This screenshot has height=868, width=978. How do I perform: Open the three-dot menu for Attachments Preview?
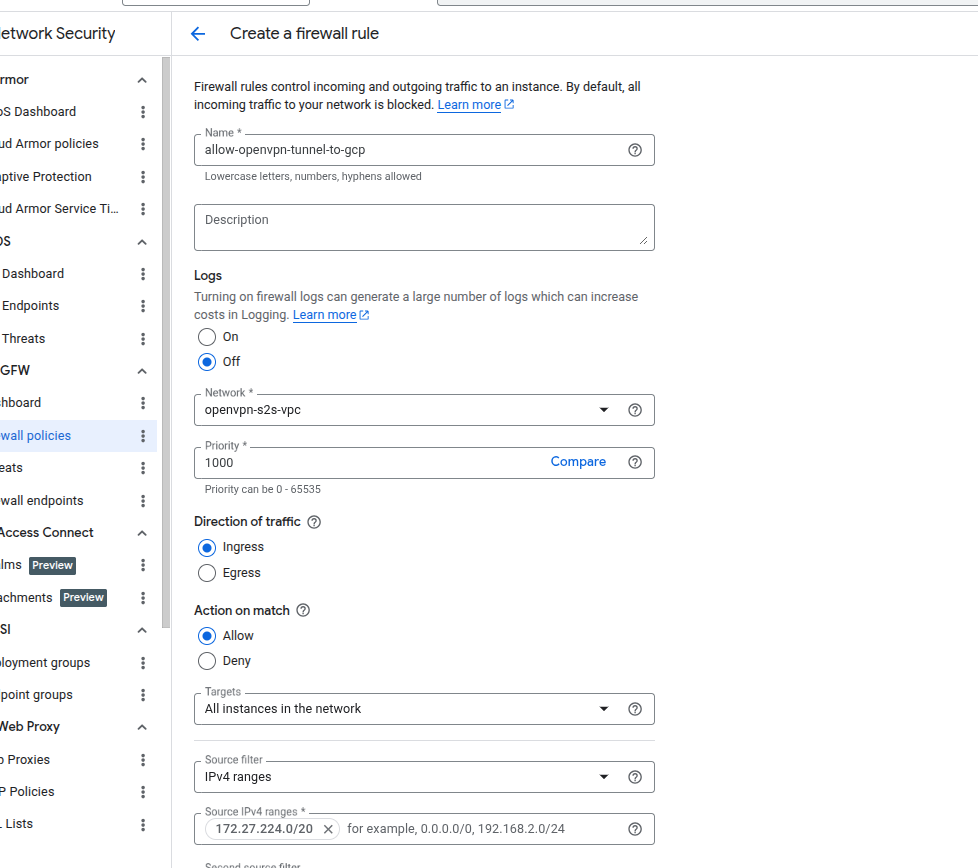coord(143,598)
